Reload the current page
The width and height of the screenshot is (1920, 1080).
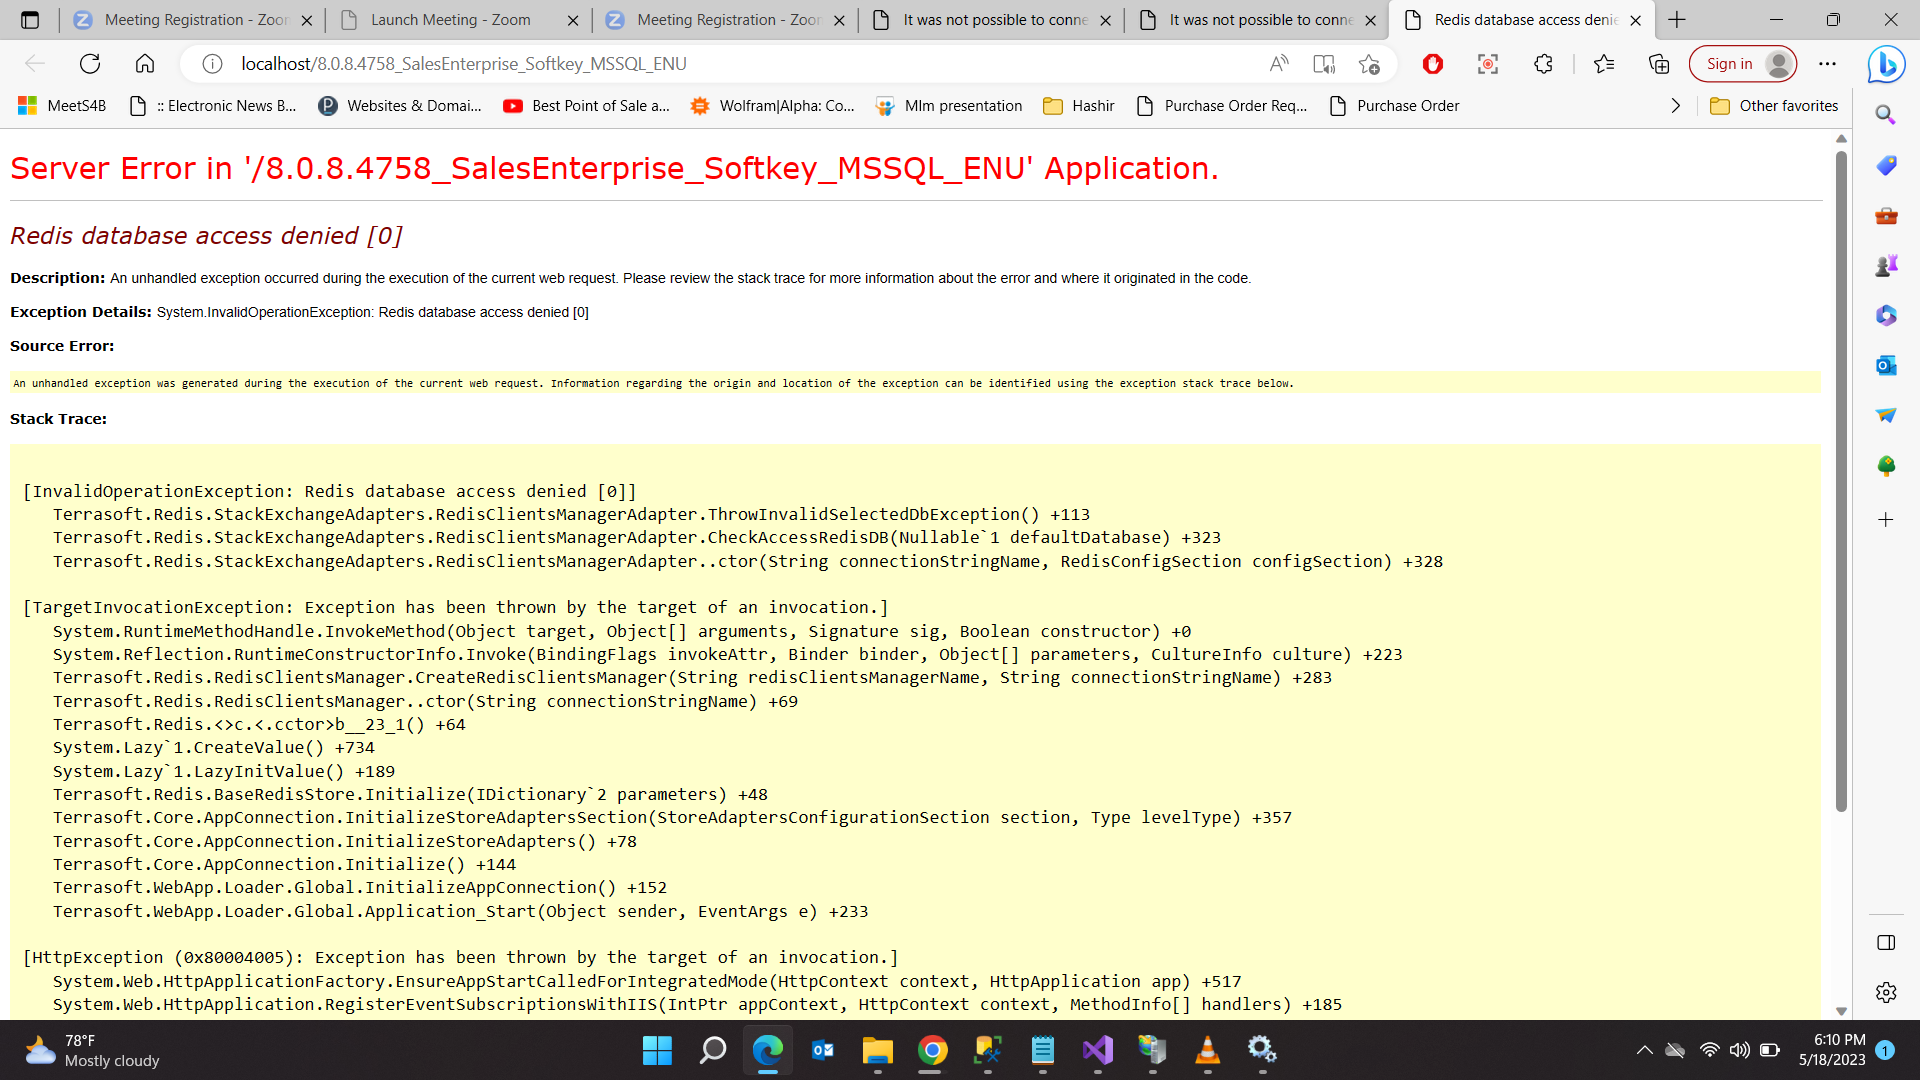coord(90,64)
